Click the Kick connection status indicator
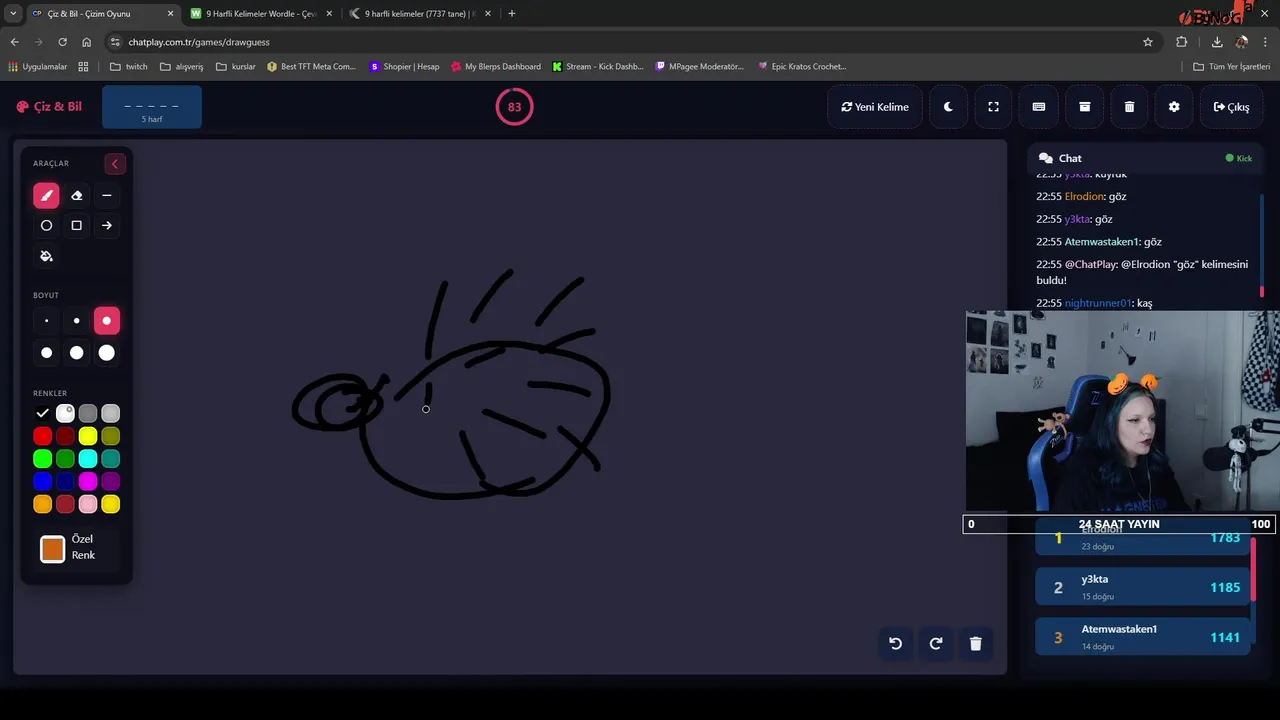The width and height of the screenshot is (1280, 720). tap(1239, 158)
